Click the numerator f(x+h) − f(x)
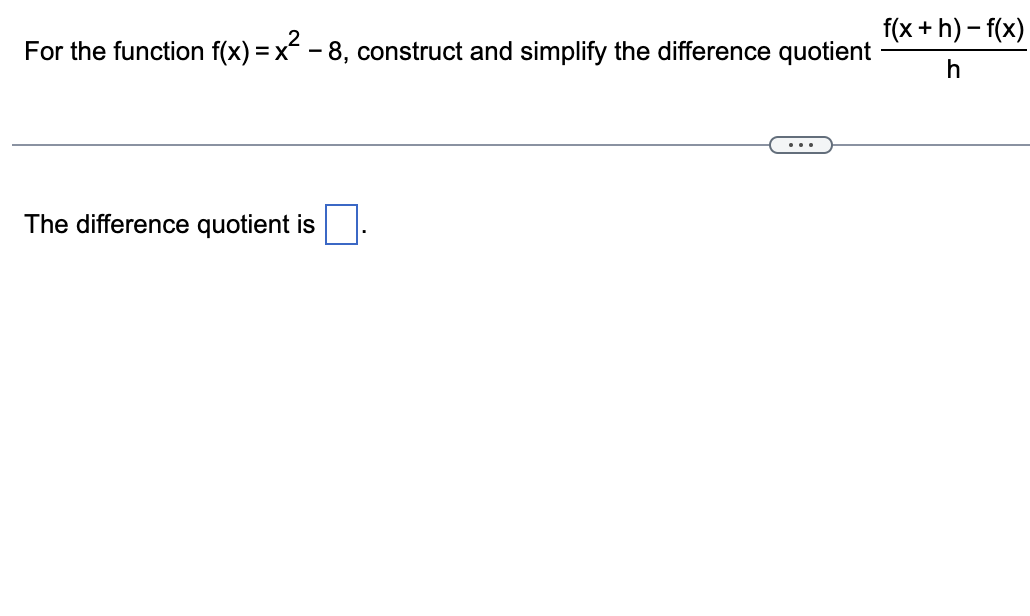Image resolution: width=1030 pixels, height=616 pixels. pos(952,30)
